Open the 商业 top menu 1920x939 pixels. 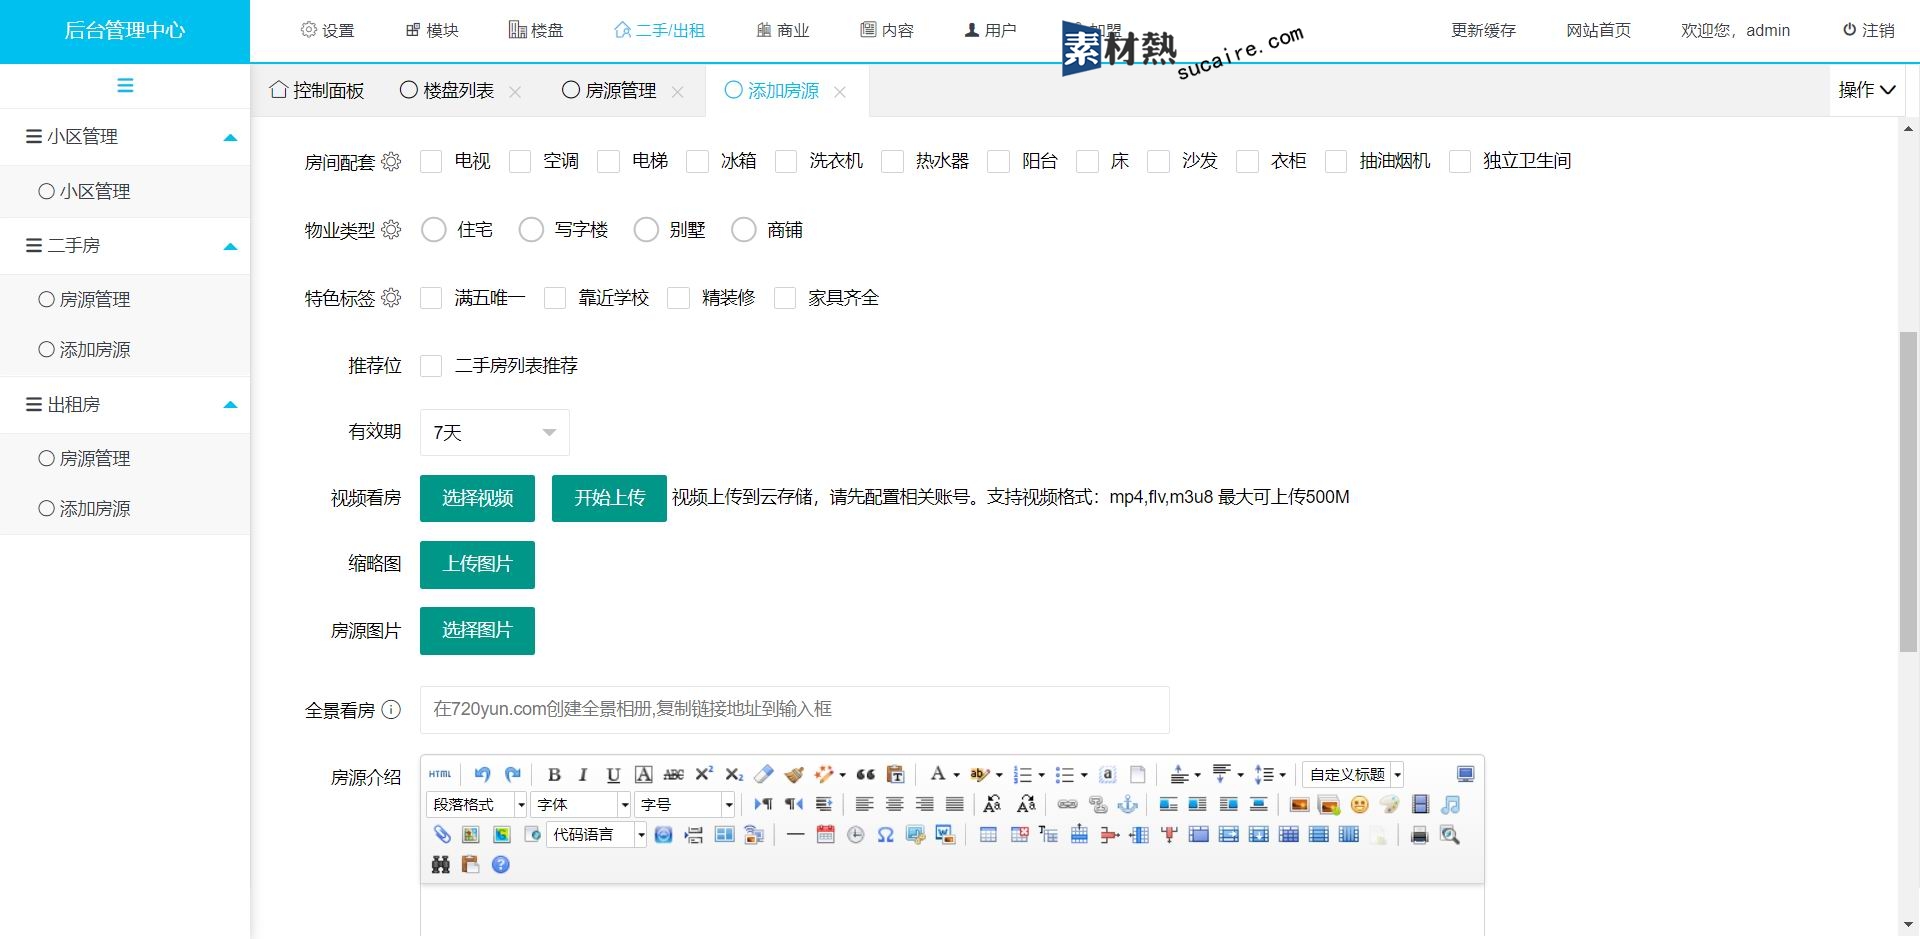(783, 31)
